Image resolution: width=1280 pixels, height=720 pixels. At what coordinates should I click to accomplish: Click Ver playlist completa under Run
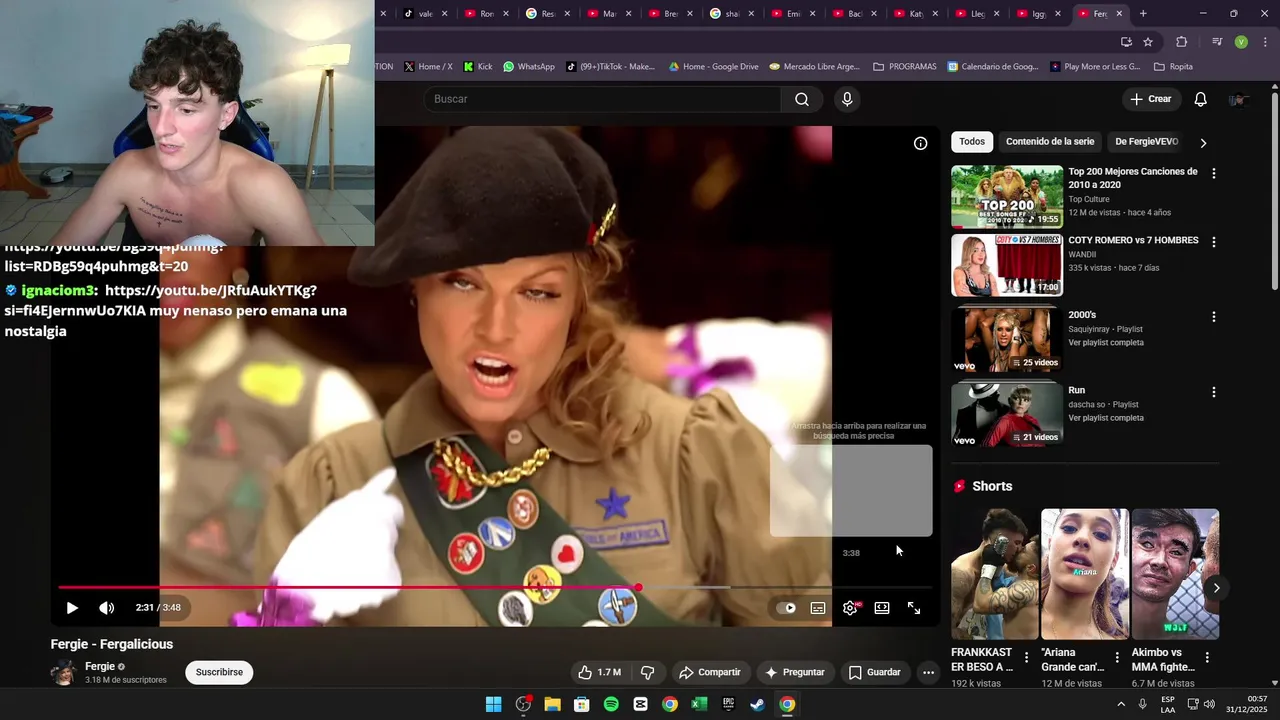[1106, 418]
